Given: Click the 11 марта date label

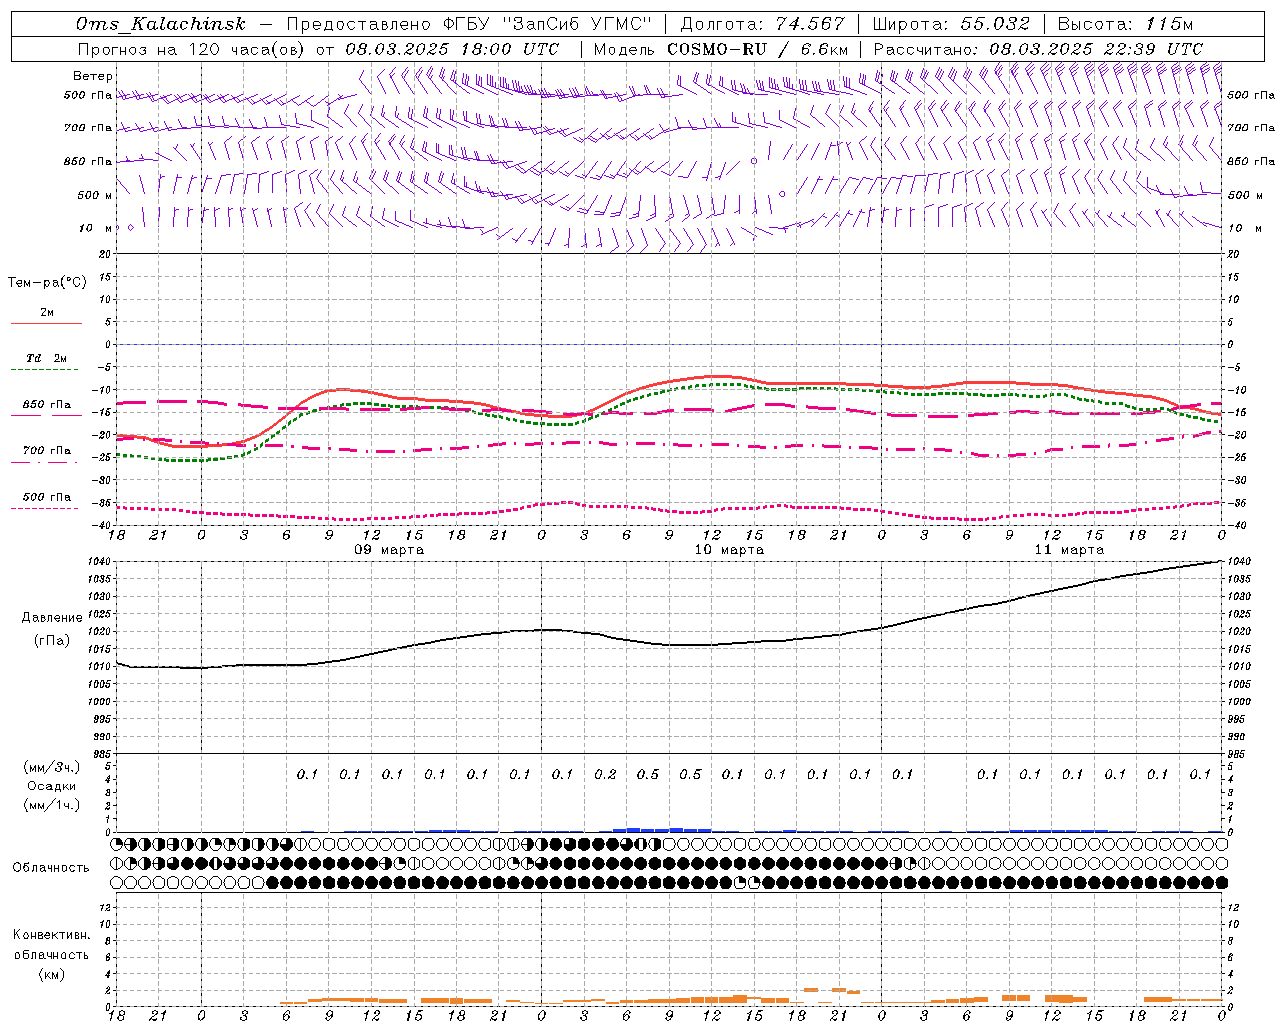Looking at the screenshot, I should (x=1069, y=550).
